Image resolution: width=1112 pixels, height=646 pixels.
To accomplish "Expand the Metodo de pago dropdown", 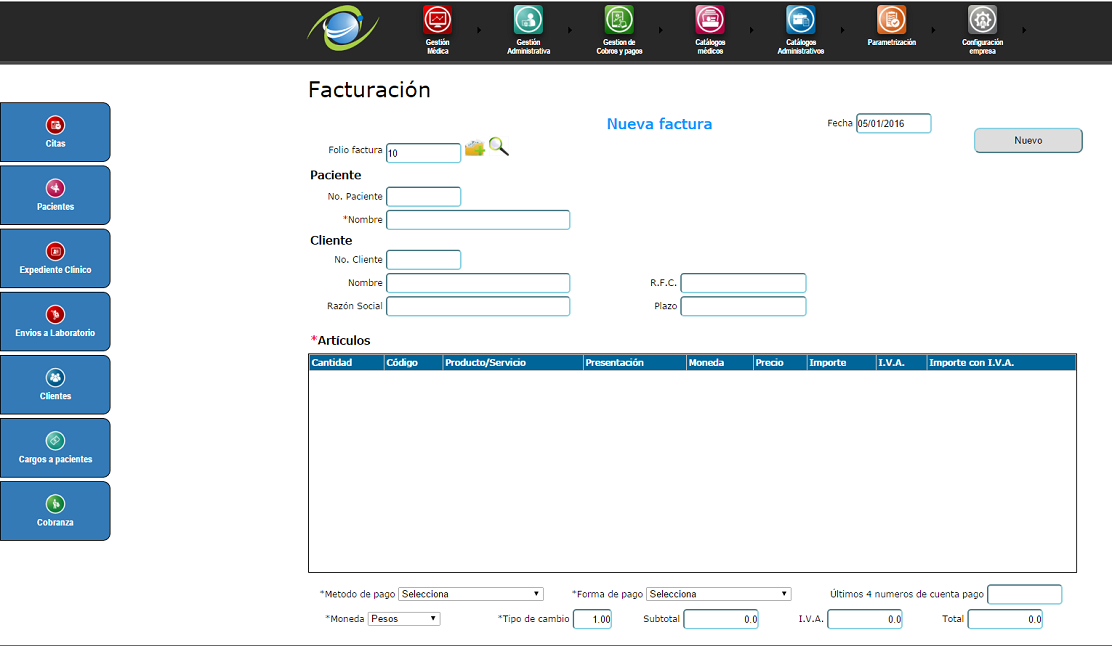I will click(x=472, y=594).
